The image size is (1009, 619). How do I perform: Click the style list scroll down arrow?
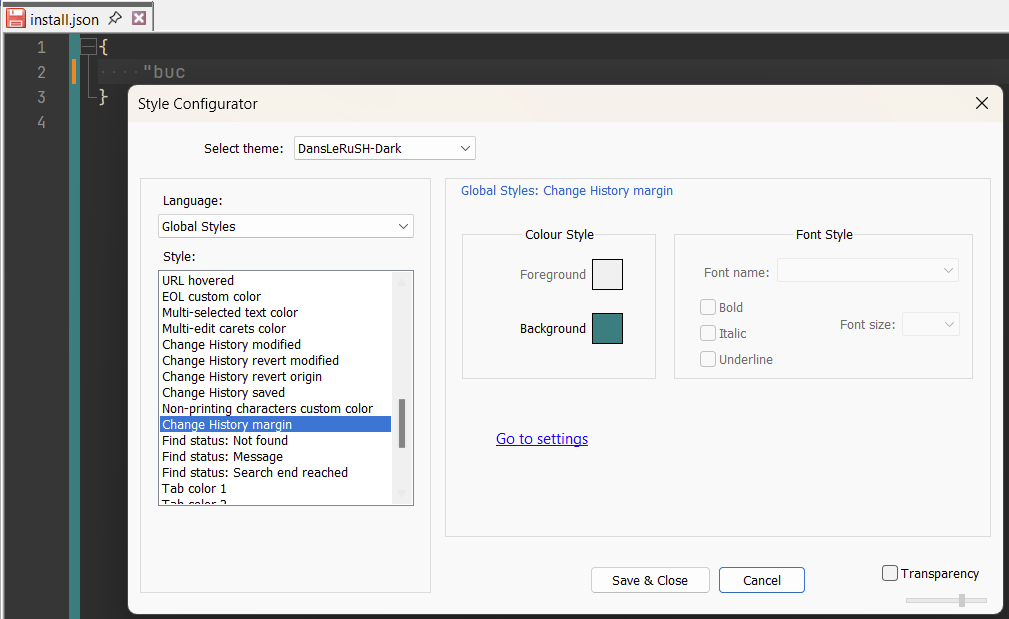(402, 494)
